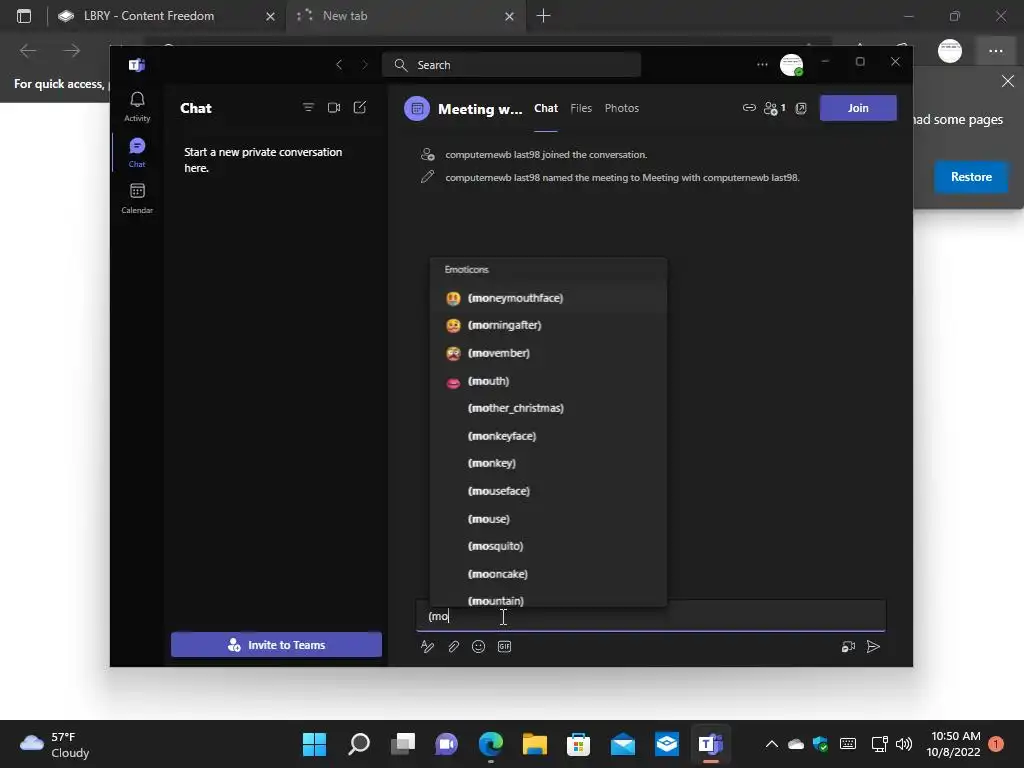Show hidden system tray icons
The height and width of the screenshot is (768, 1024).
tap(771, 744)
